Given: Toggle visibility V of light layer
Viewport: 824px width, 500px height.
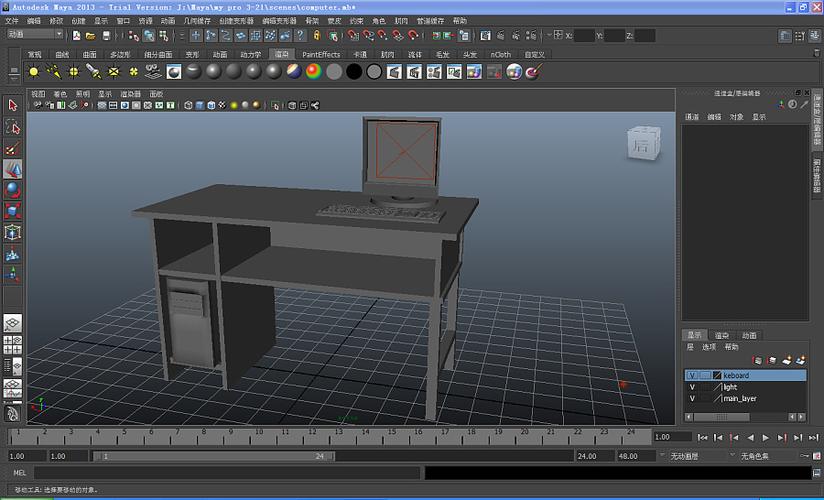Looking at the screenshot, I should click(x=692, y=387).
